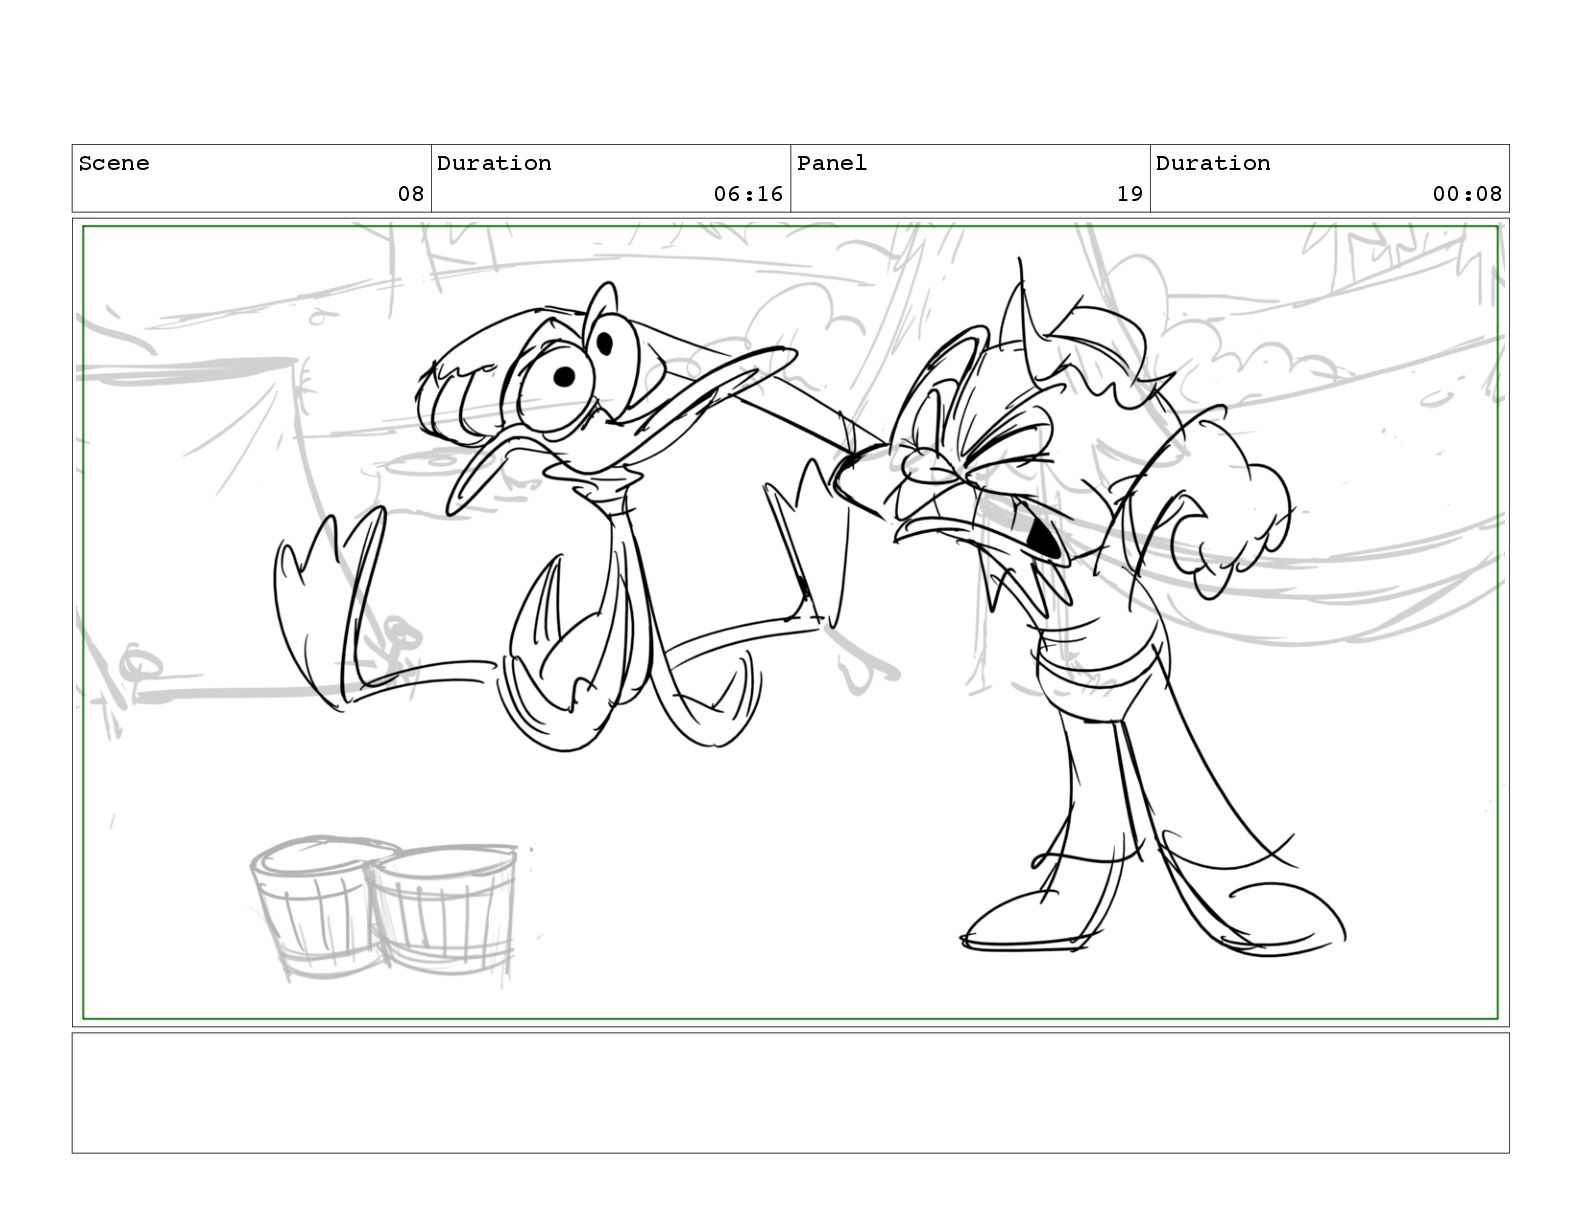The height and width of the screenshot is (1225, 1582).
Task: Click the panel duration value 00:08
Action: pyautogui.click(x=1467, y=194)
